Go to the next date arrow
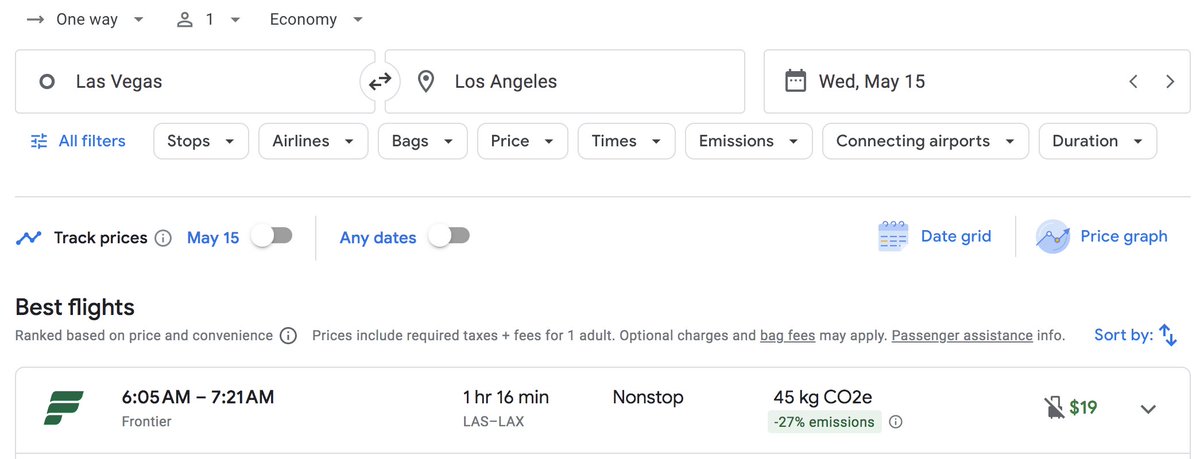Screen dimensions: 1200x459 [x=1170, y=82]
